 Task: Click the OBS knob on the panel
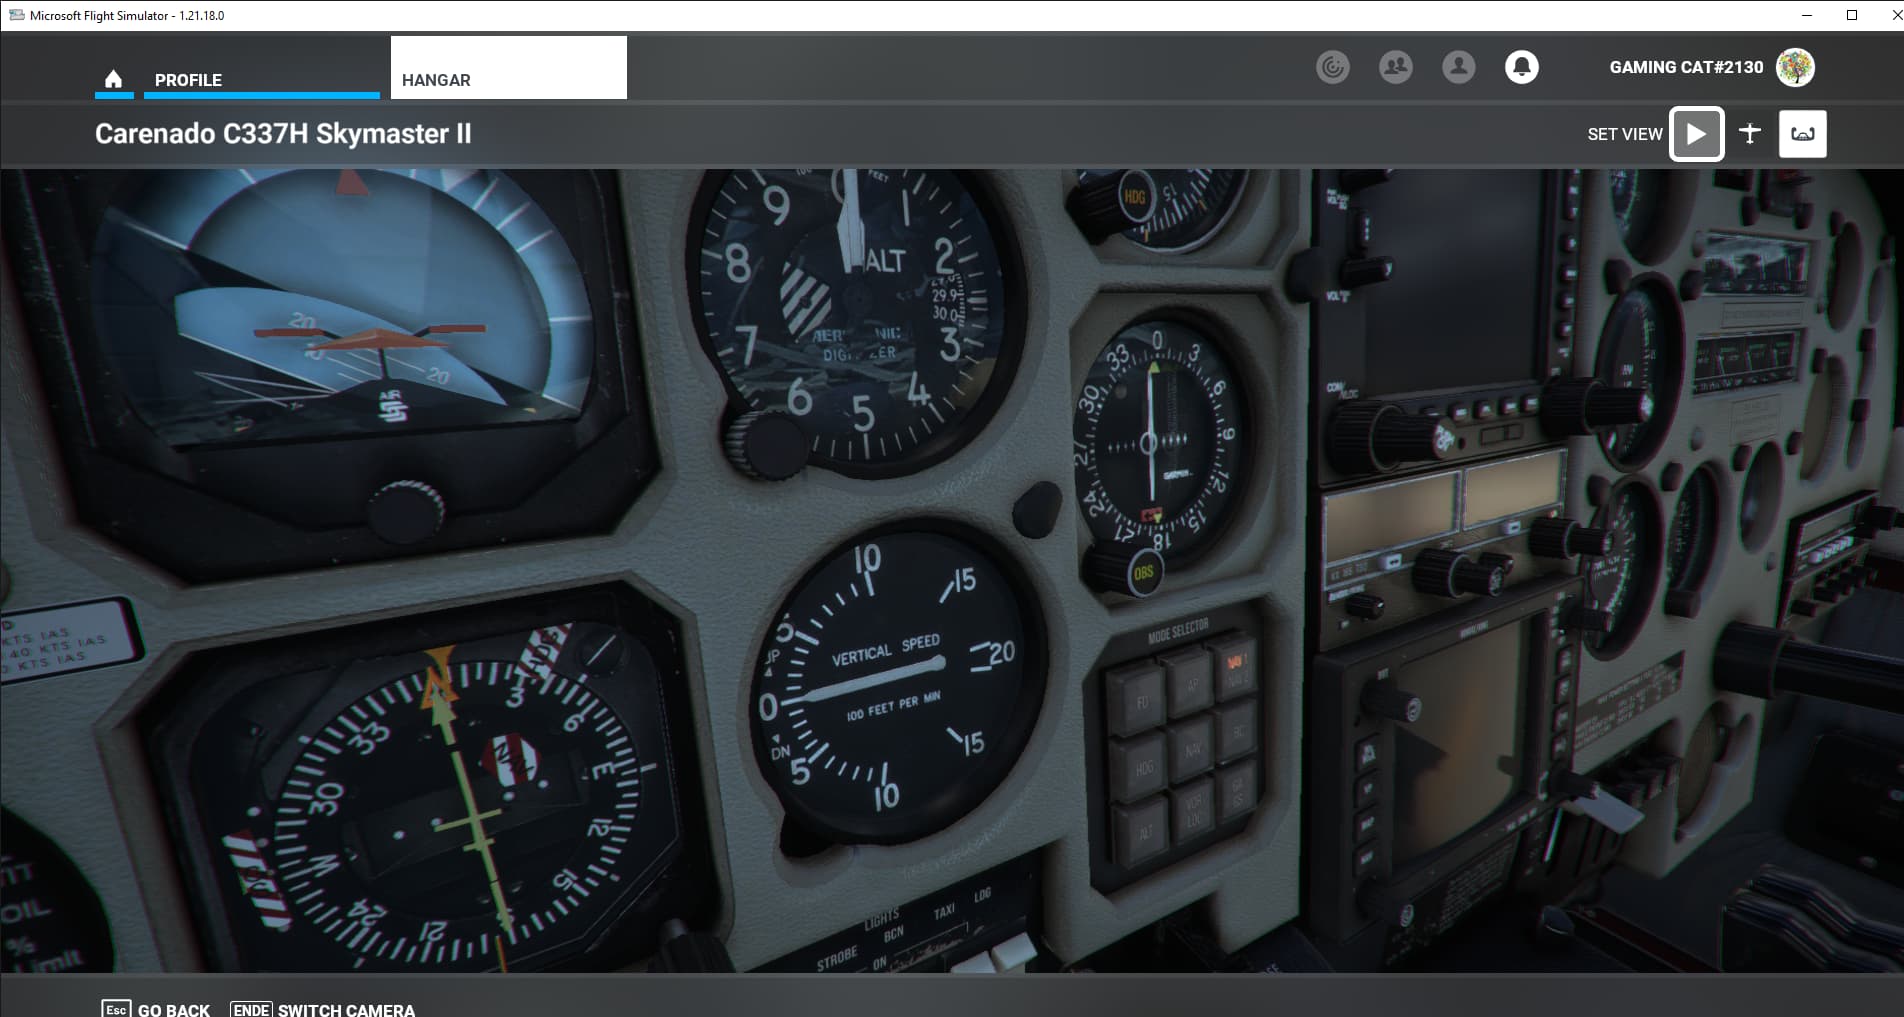pos(1143,573)
